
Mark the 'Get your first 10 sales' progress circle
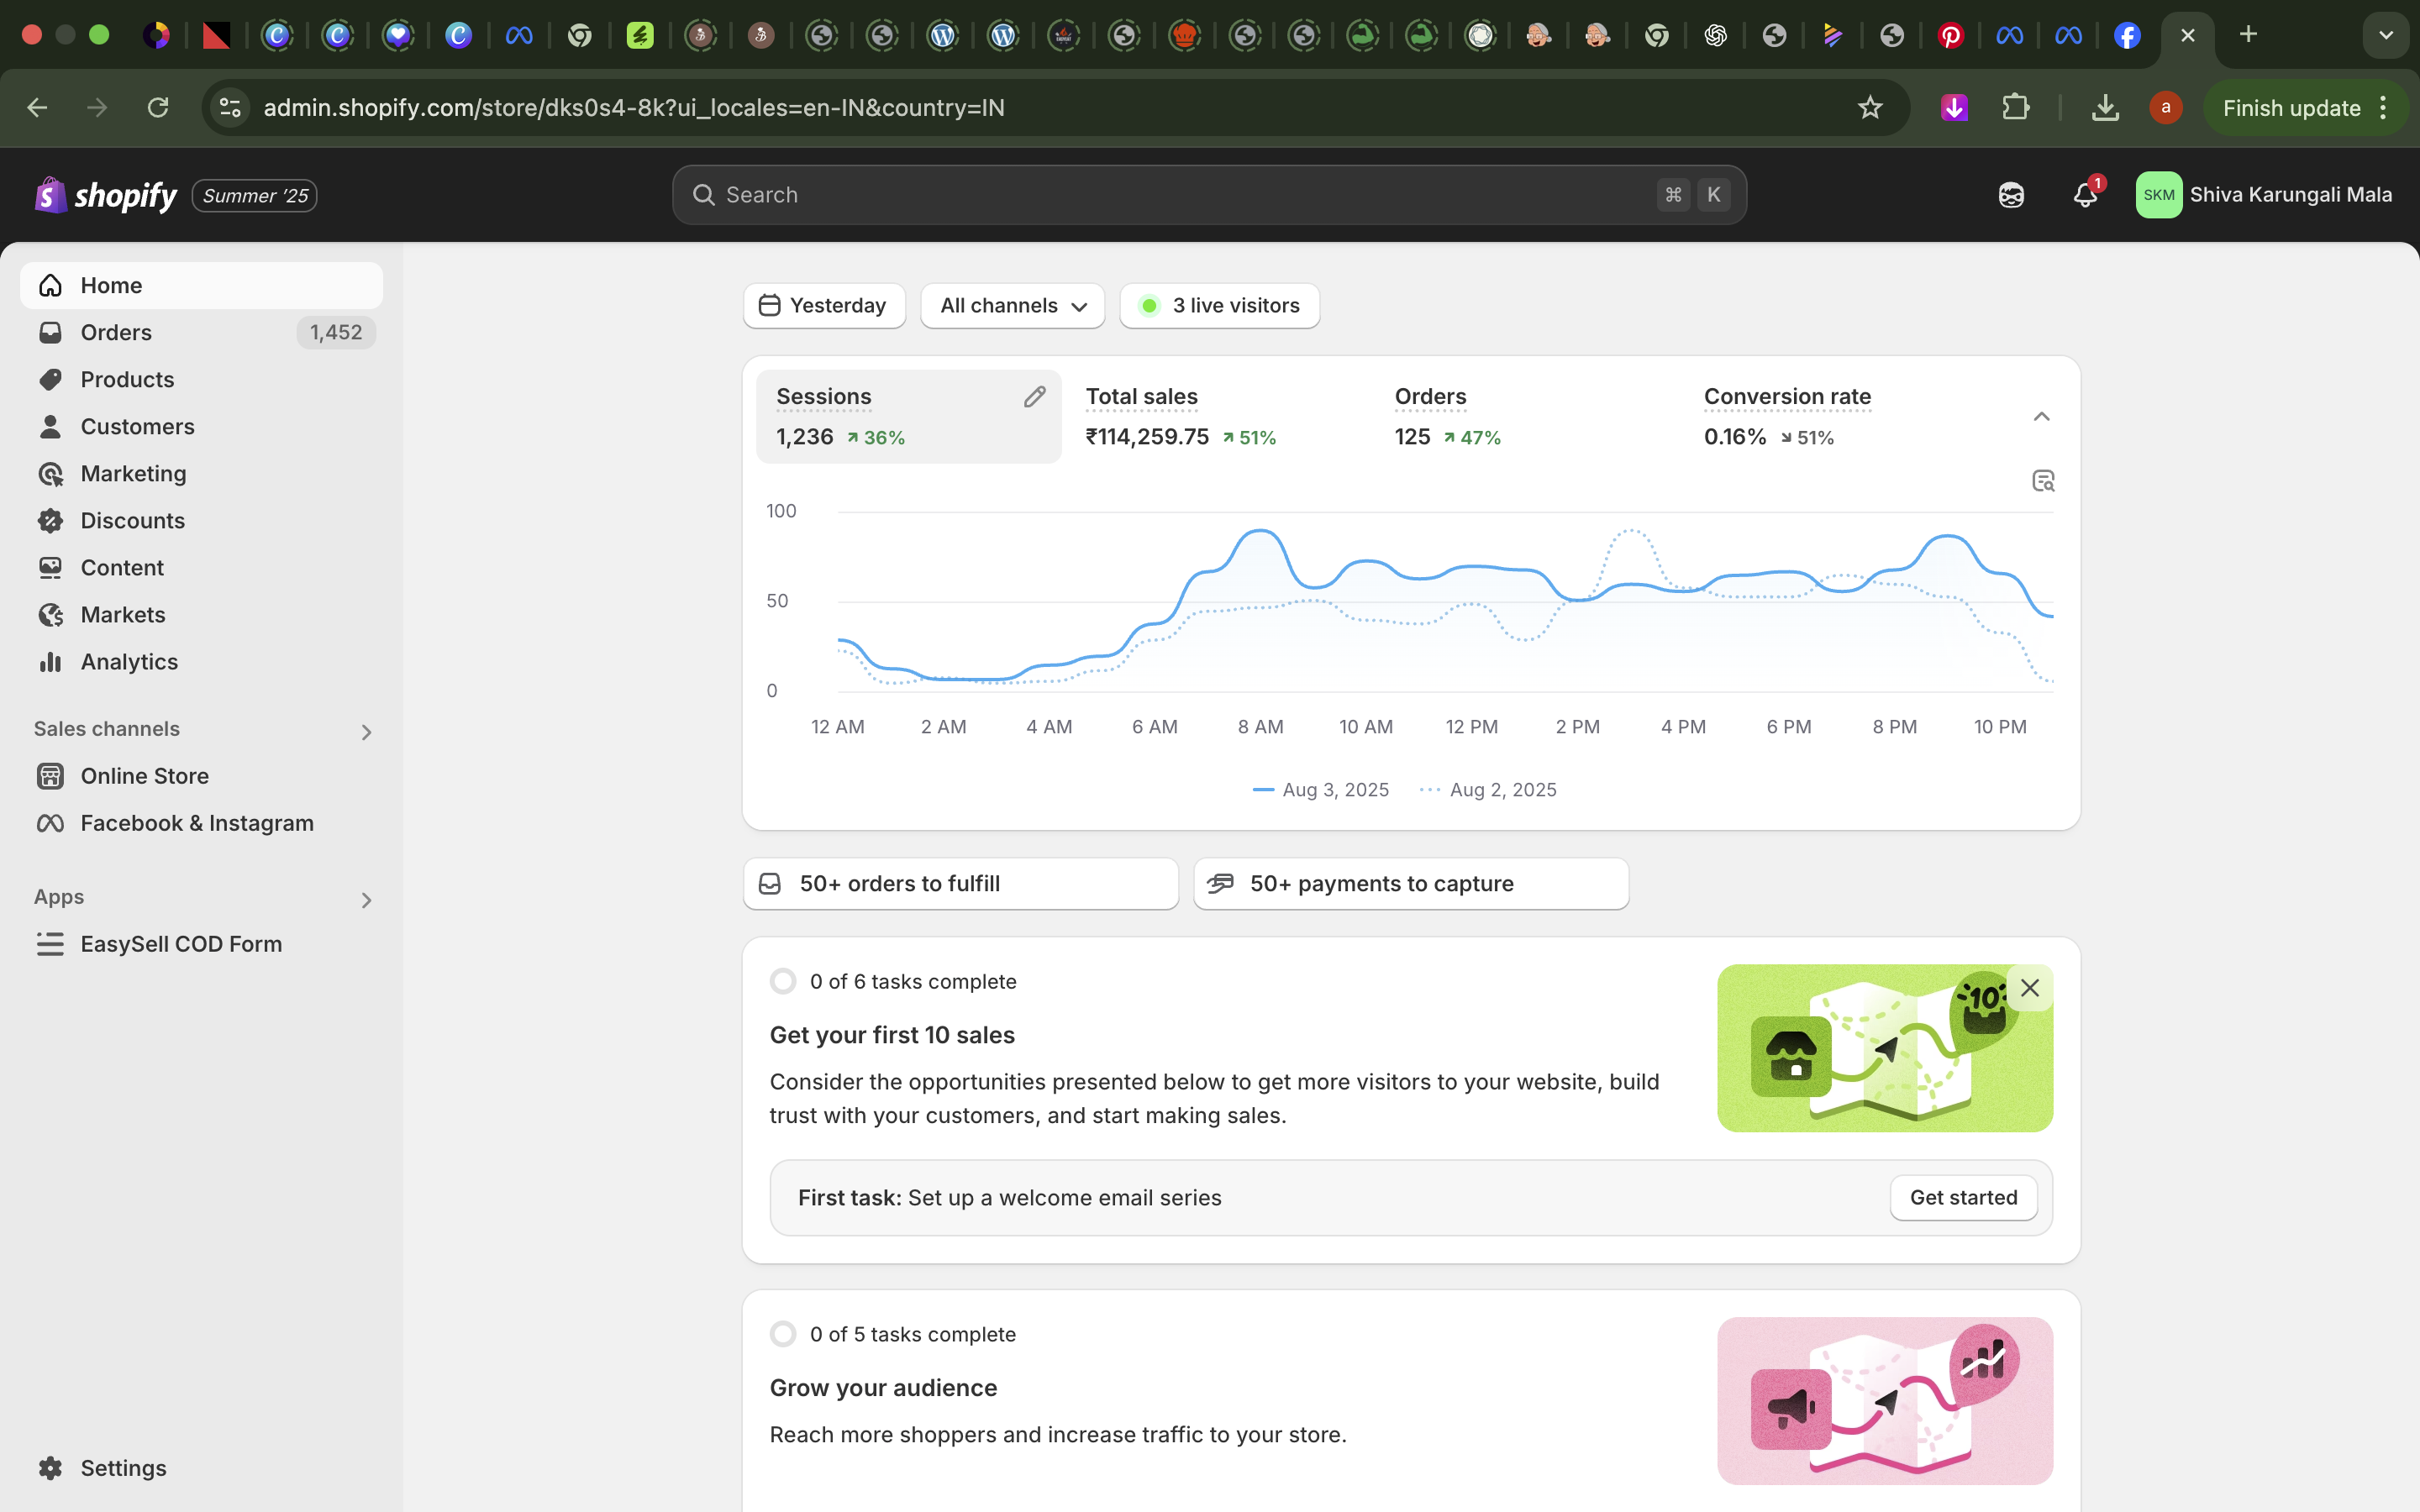783,981
